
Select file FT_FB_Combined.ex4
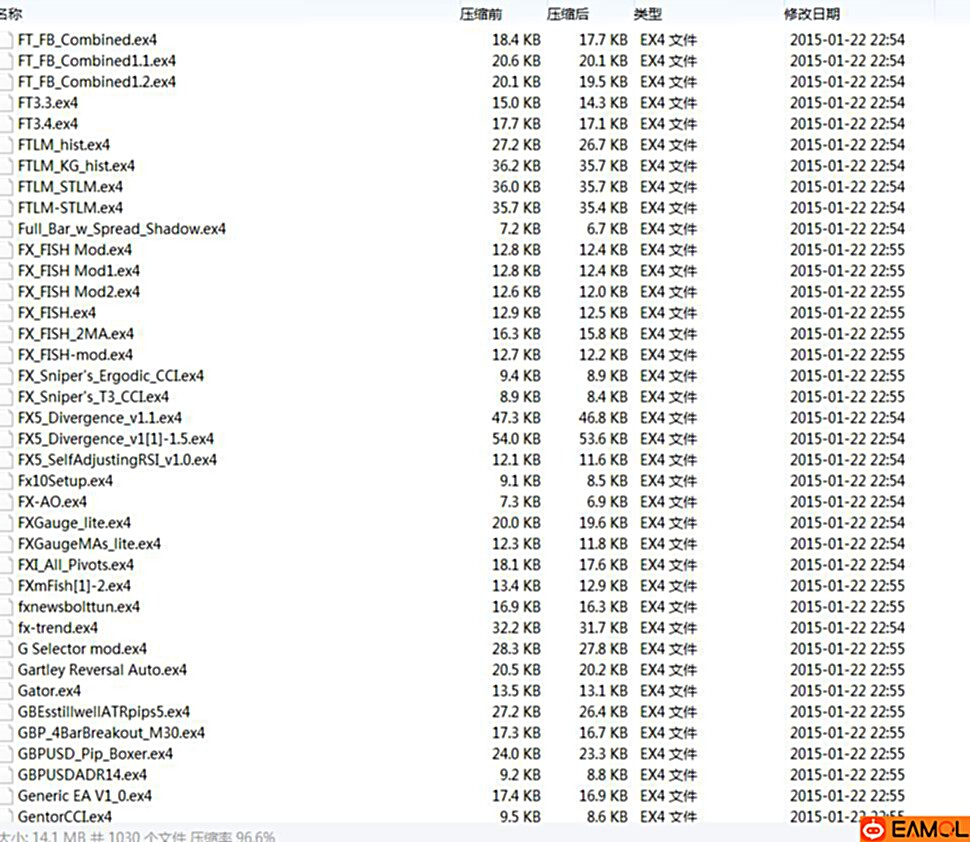(x=87, y=40)
